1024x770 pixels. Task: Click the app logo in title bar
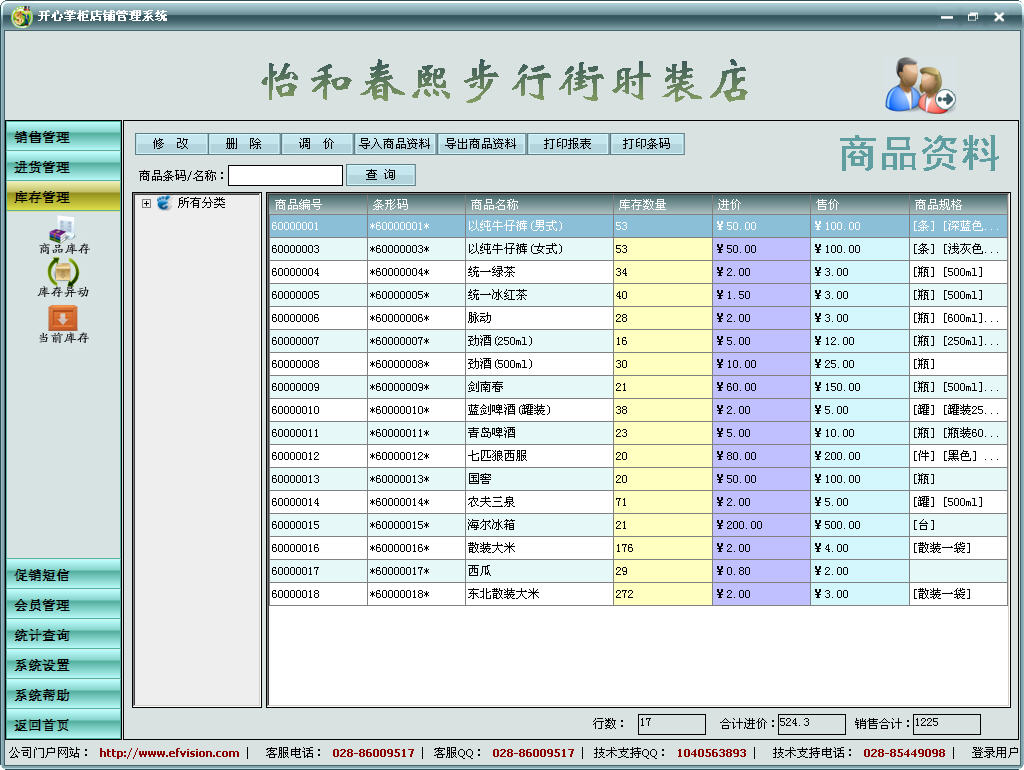(x=22, y=16)
